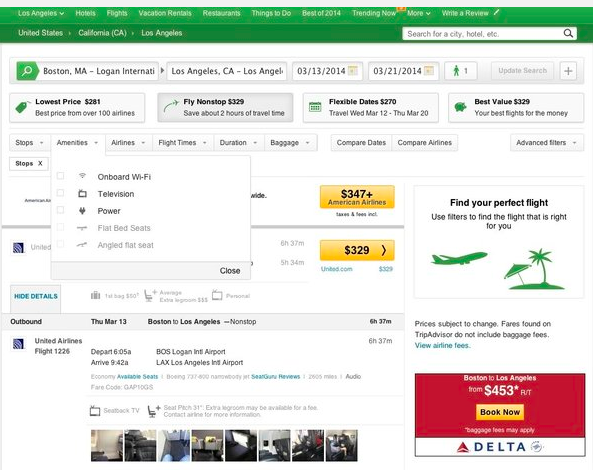Open Trending Now in navigation

coord(374,13)
